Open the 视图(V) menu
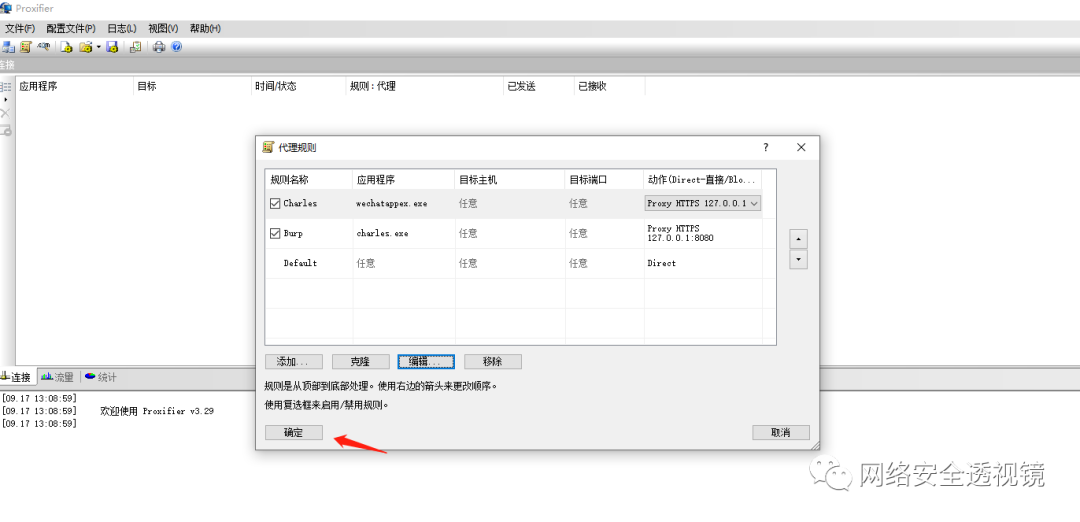Viewport: 1080px width, 522px height. click(x=163, y=28)
